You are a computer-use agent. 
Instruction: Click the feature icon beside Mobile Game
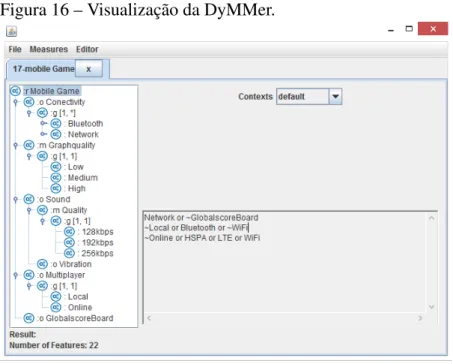tap(15, 91)
